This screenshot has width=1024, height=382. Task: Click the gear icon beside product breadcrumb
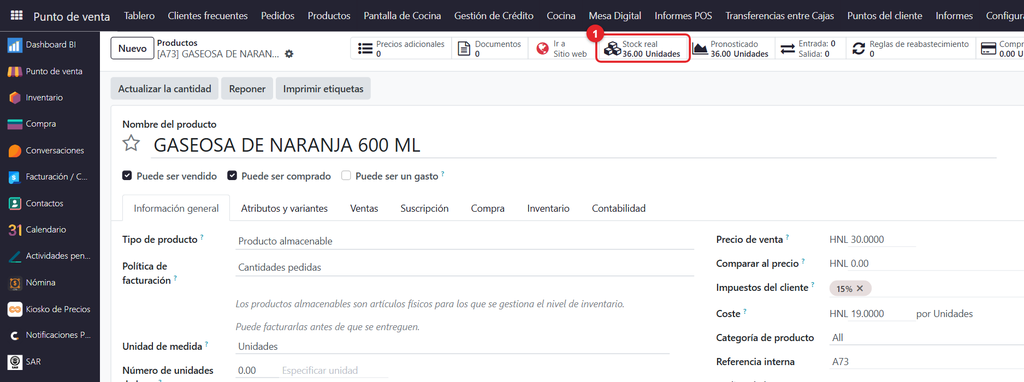[x=289, y=54]
